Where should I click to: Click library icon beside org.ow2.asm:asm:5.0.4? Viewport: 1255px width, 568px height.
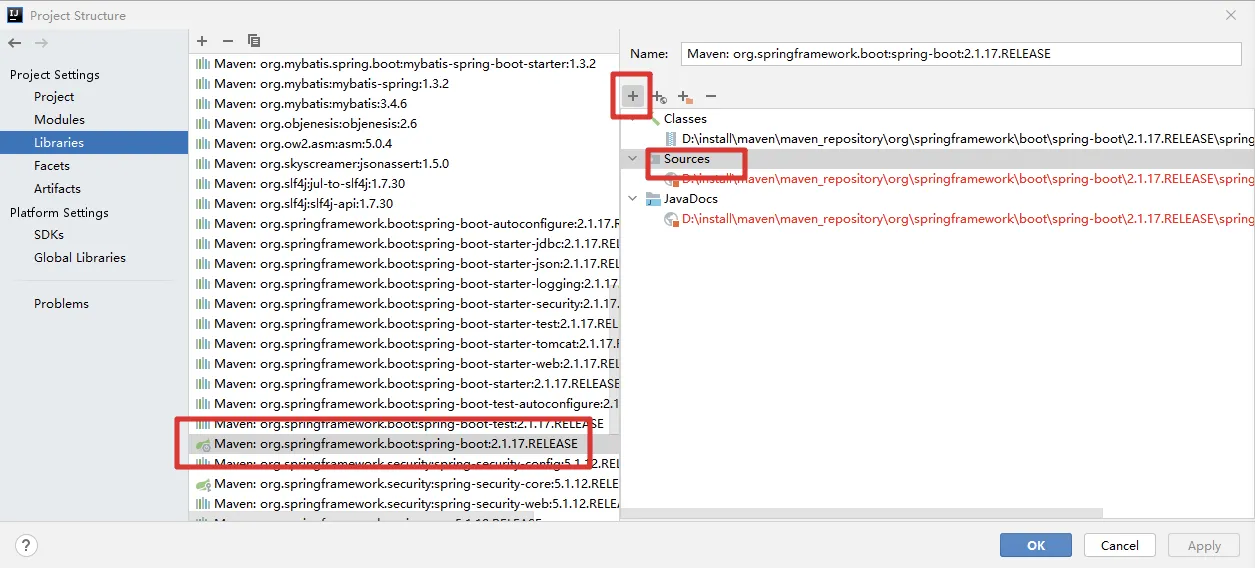203,144
